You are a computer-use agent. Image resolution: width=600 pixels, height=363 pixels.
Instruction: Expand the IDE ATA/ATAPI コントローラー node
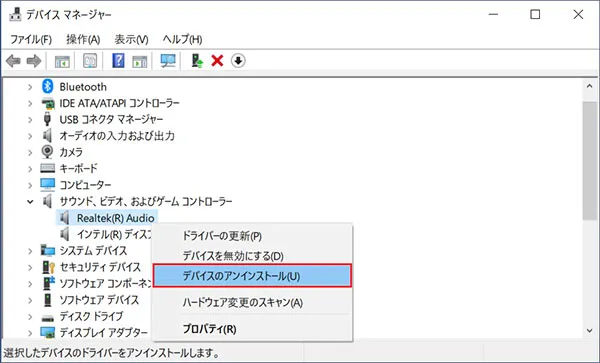(x=30, y=104)
